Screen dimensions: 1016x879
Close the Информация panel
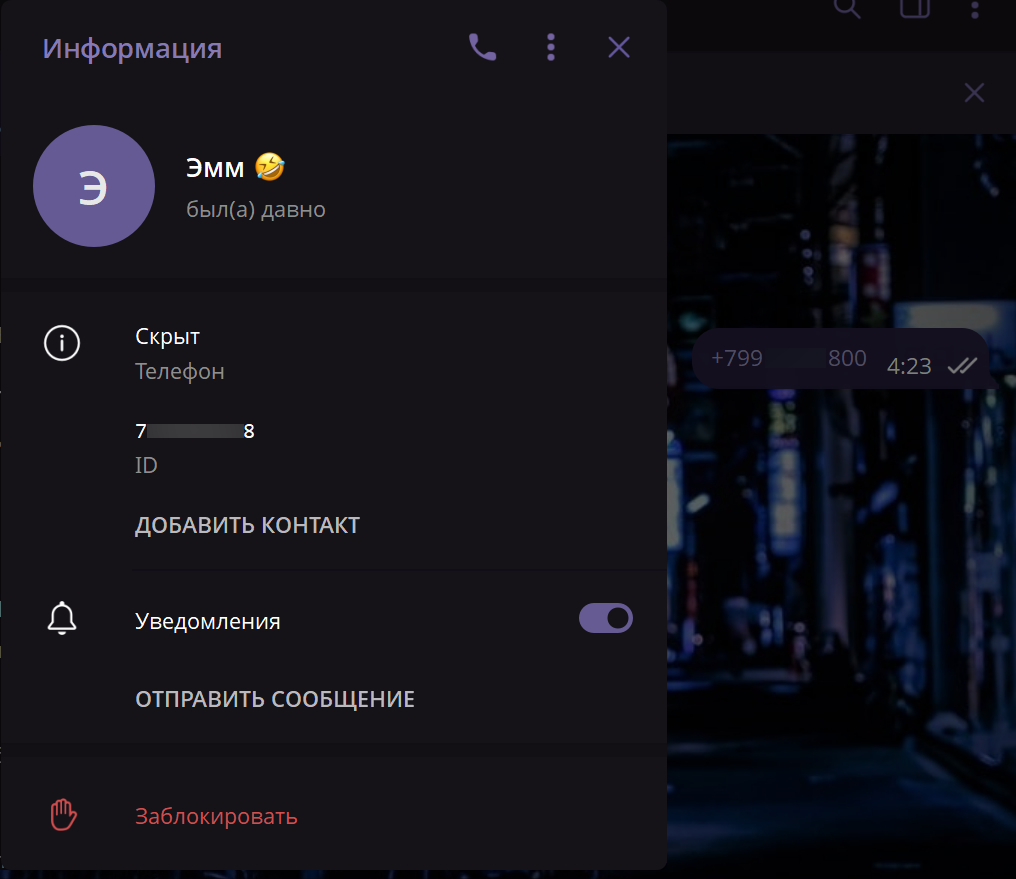619,47
